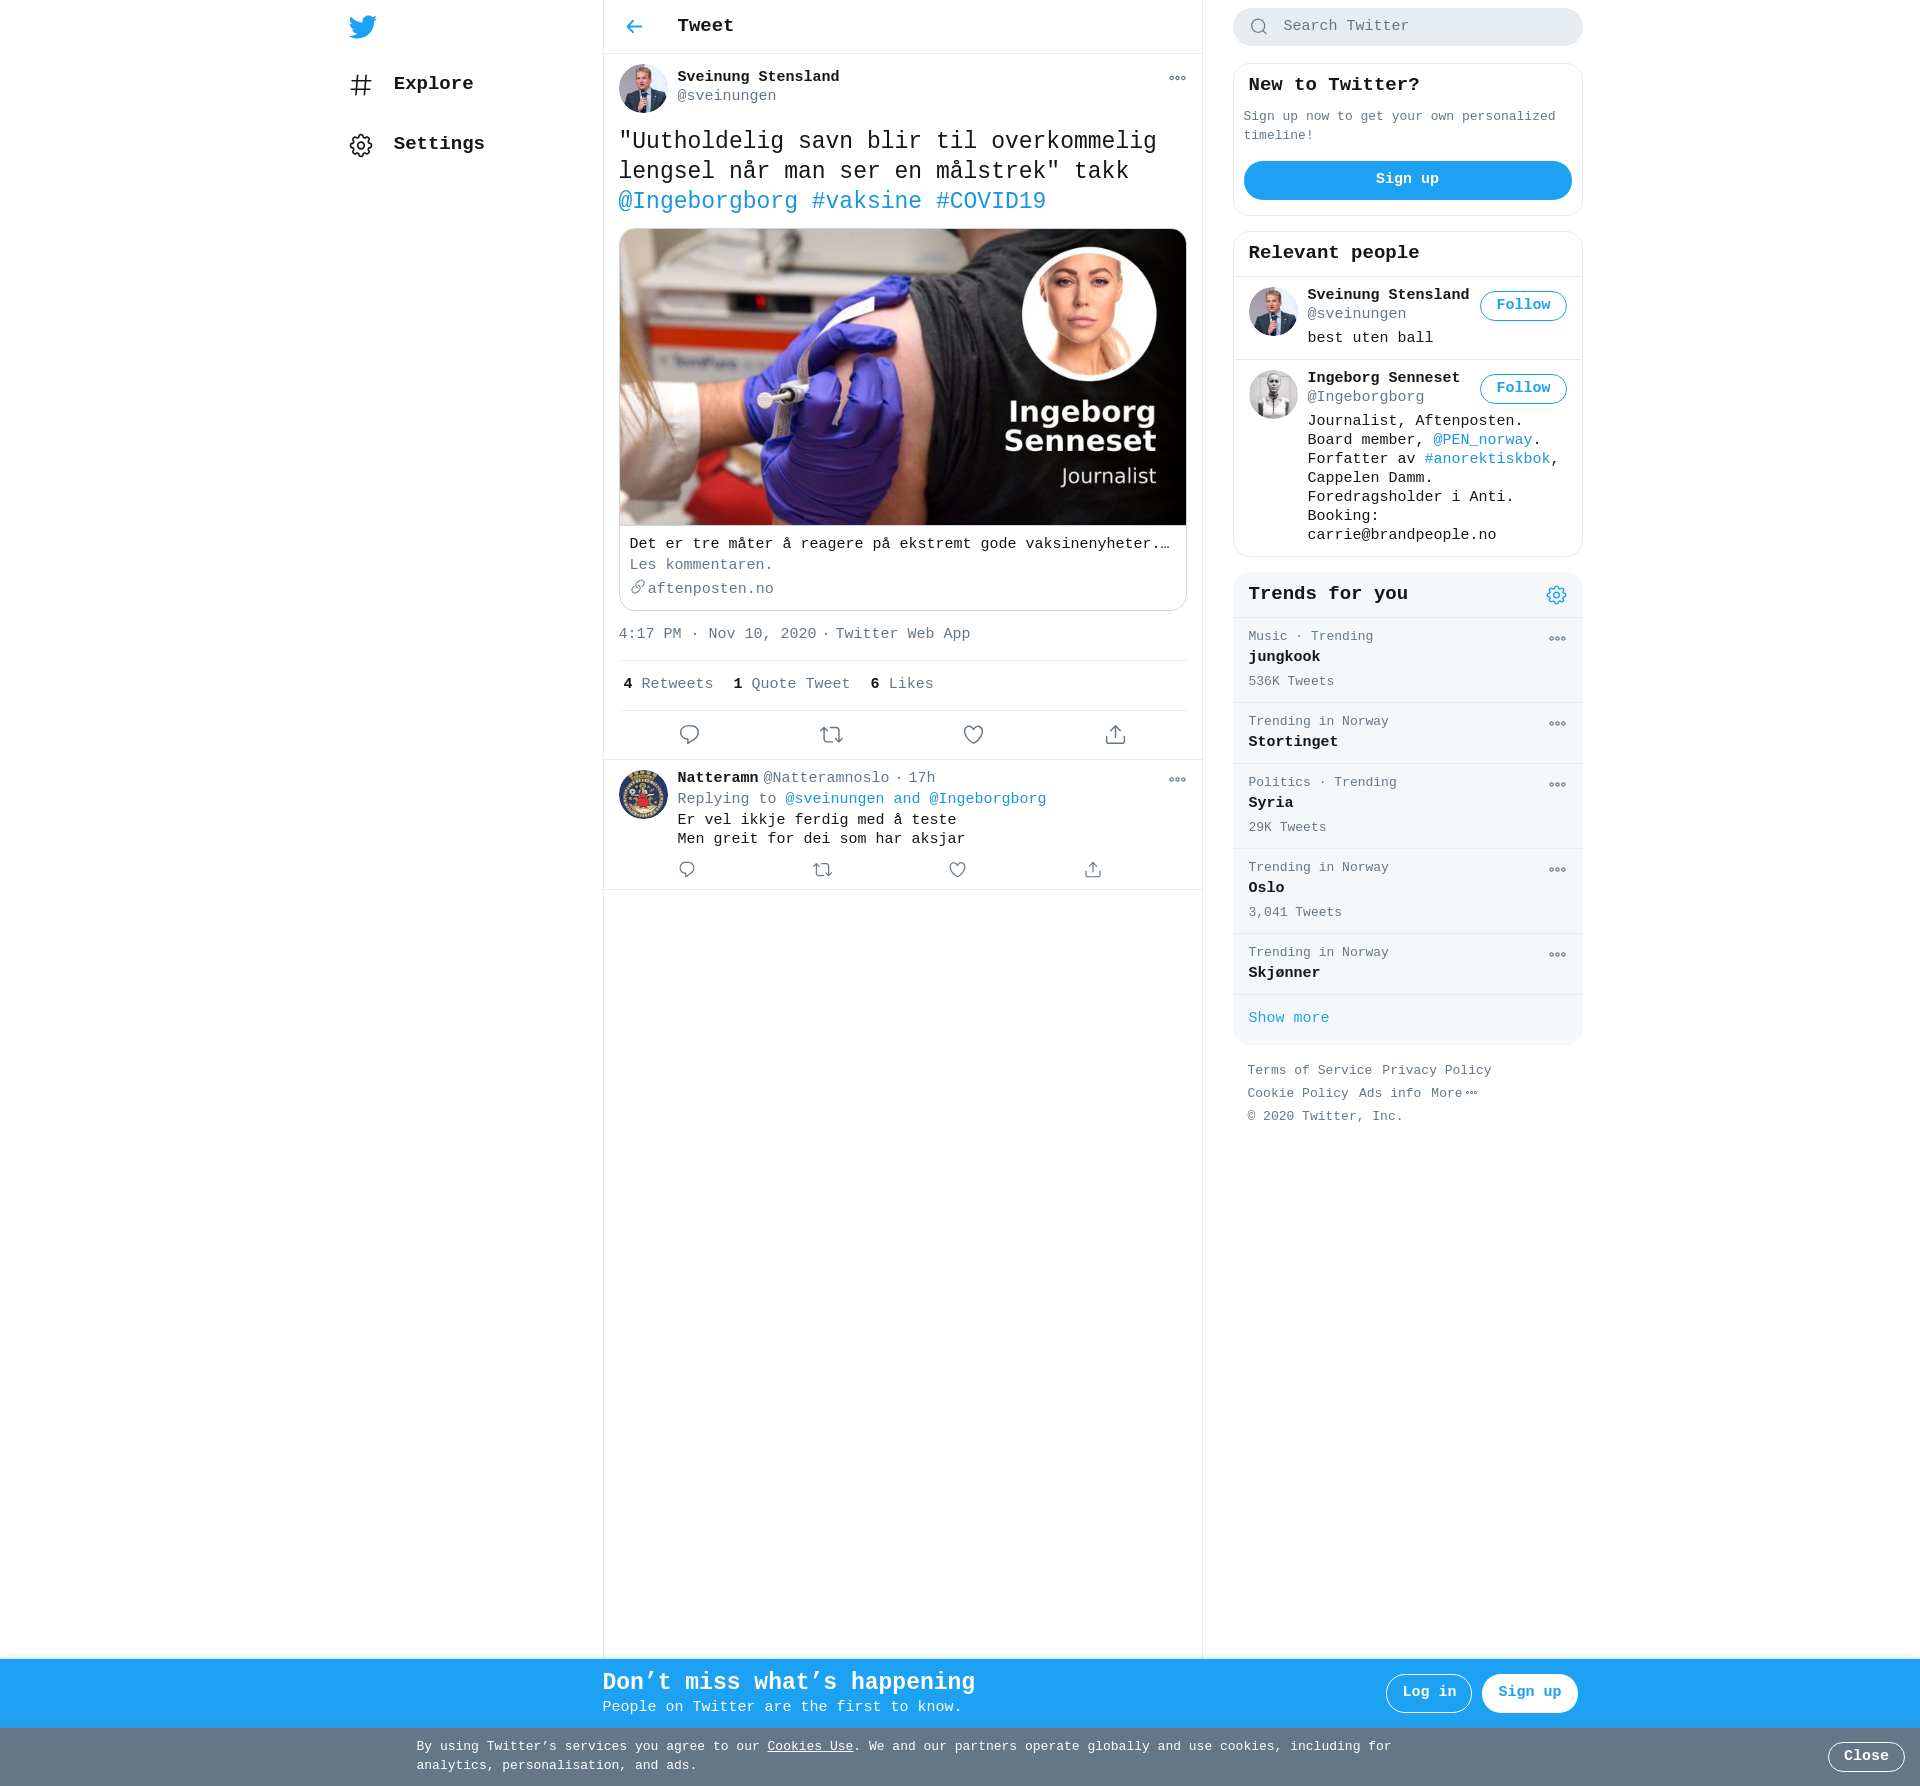
Task: Open the Trends settings gear
Action: (1556, 595)
